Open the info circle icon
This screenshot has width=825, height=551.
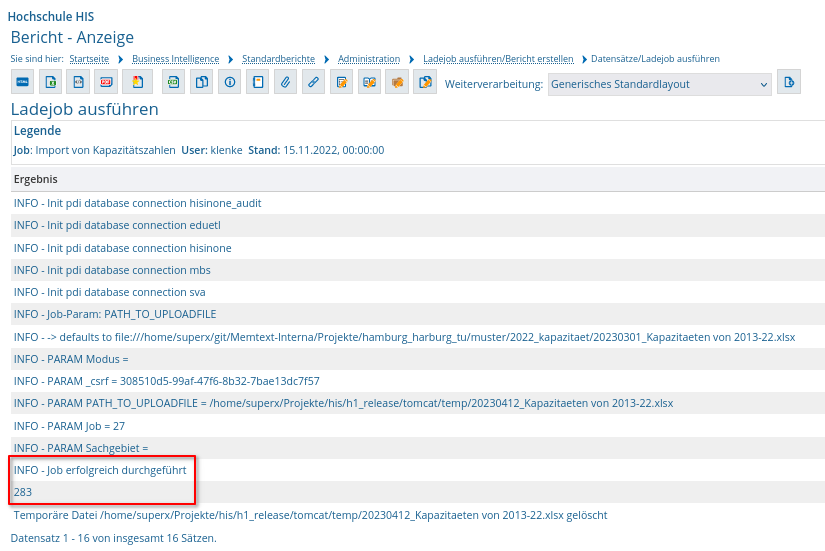(x=229, y=82)
